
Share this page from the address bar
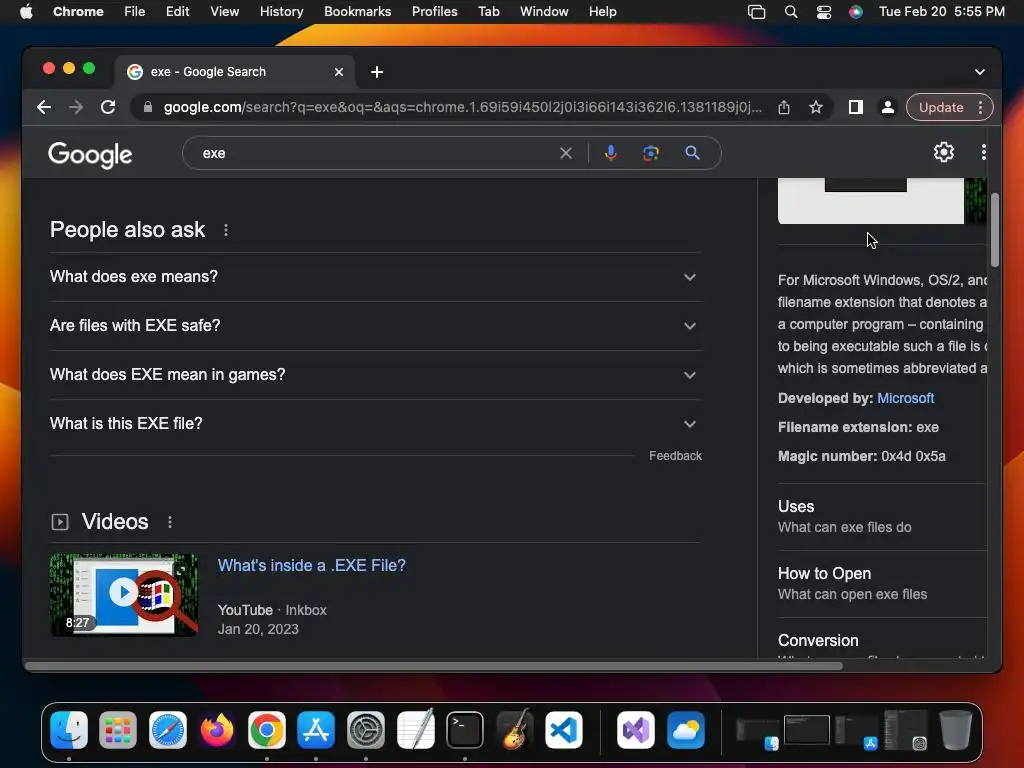point(784,107)
